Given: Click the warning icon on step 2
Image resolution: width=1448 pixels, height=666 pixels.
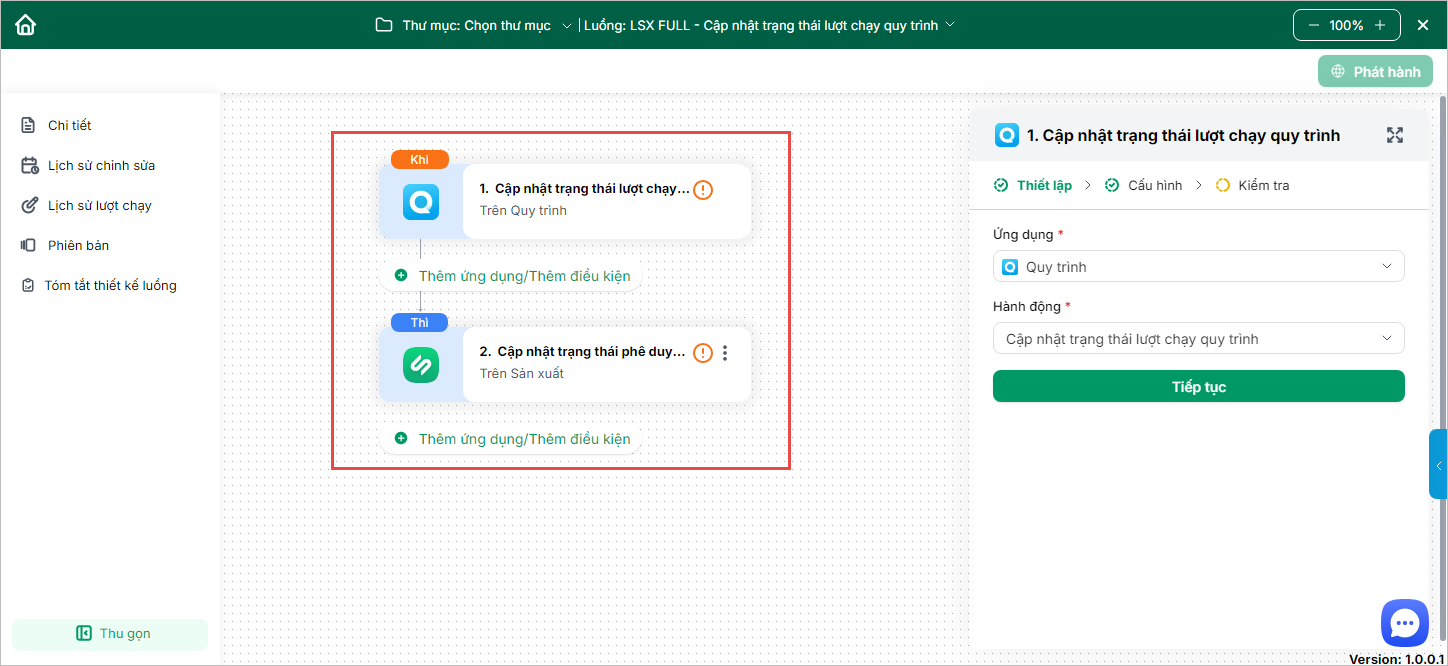Looking at the screenshot, I should coord(703,352).
